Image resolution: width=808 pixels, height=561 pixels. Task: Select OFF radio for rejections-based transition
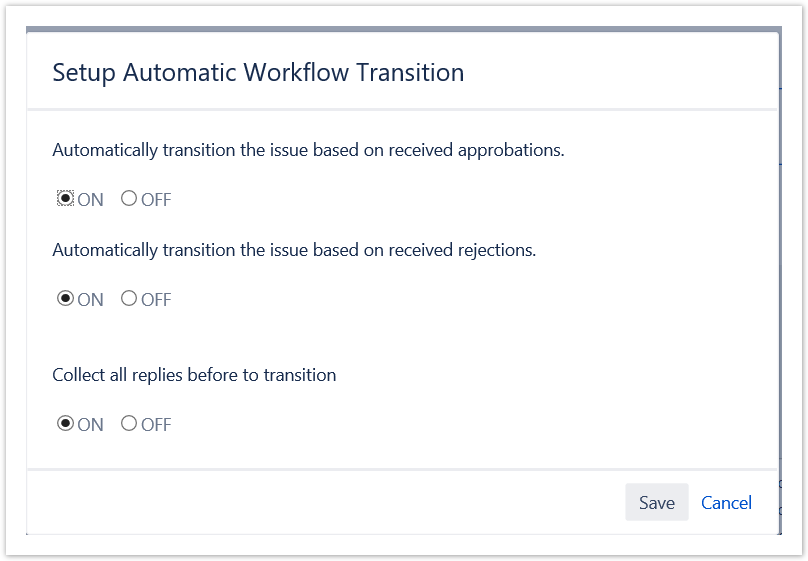pos(129,299)
